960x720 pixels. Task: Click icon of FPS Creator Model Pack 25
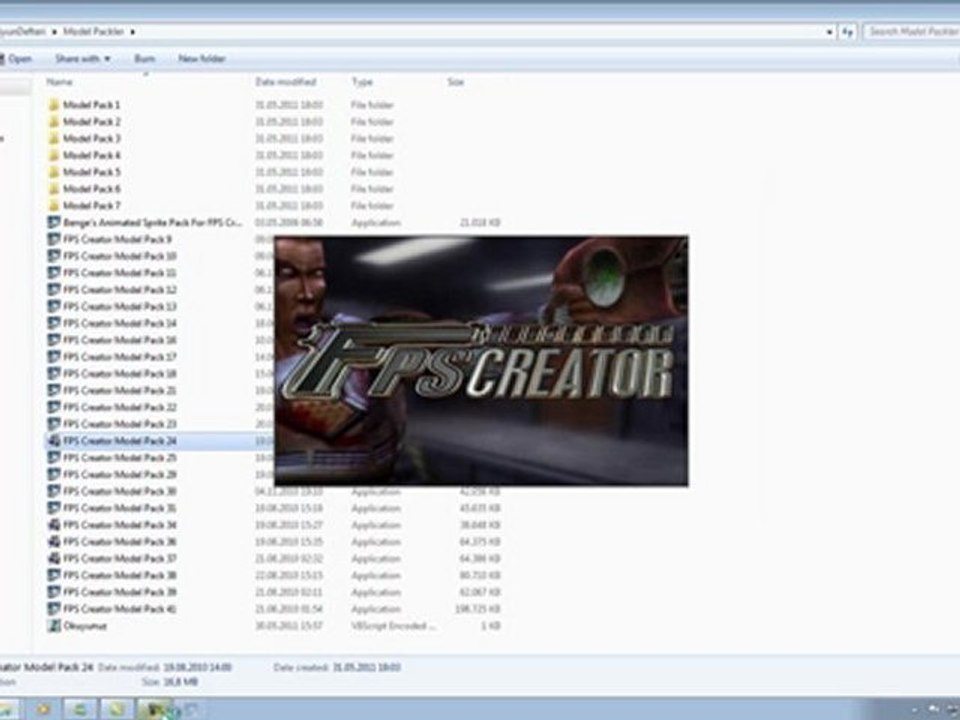point(54,457)
